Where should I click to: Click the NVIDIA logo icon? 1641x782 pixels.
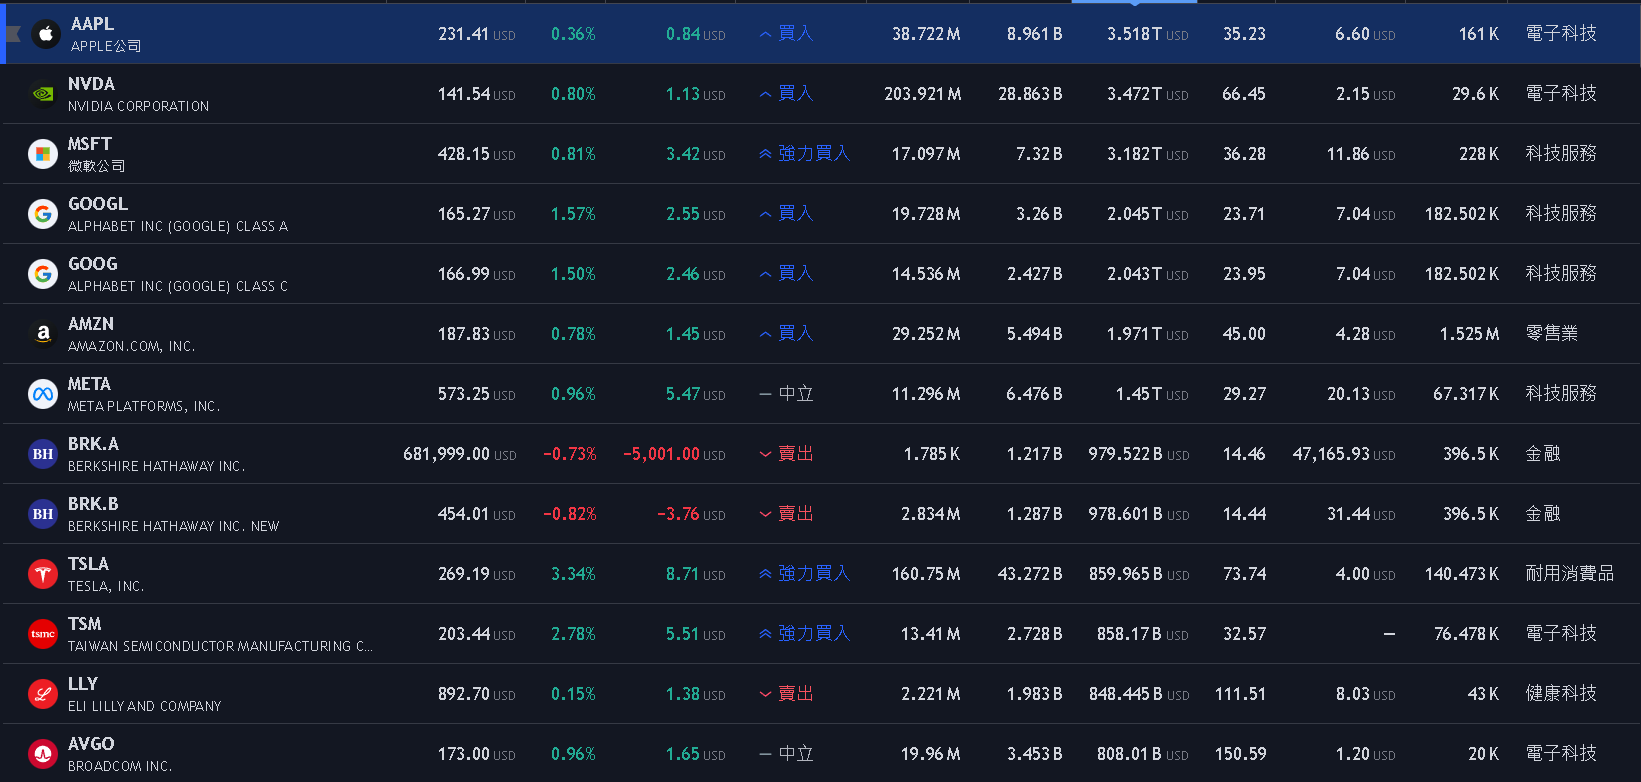[x=43, y=94]
